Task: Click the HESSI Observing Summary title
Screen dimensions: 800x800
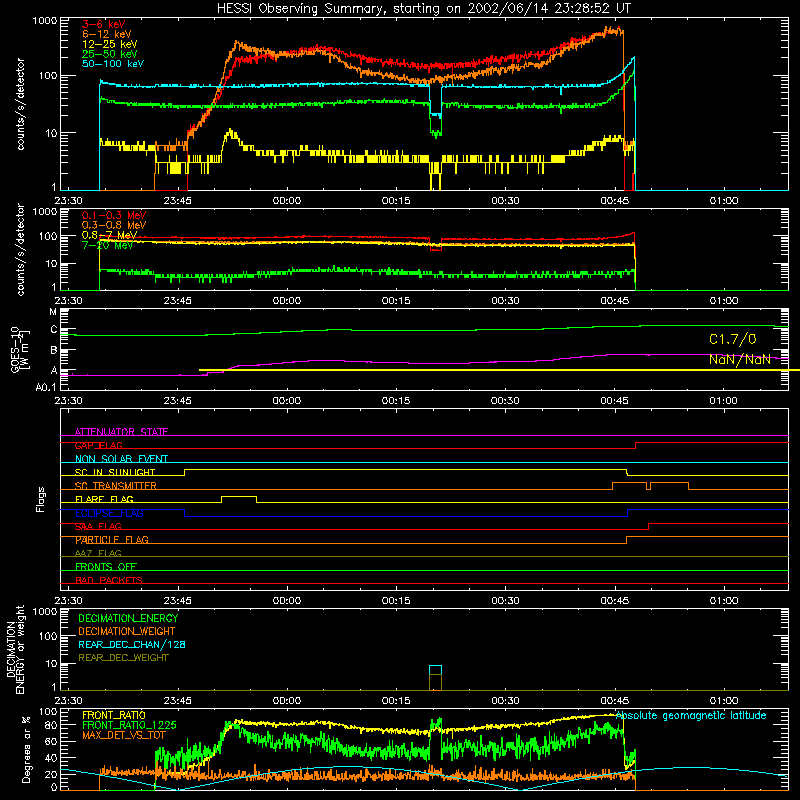Action: (x=423, y=9)
